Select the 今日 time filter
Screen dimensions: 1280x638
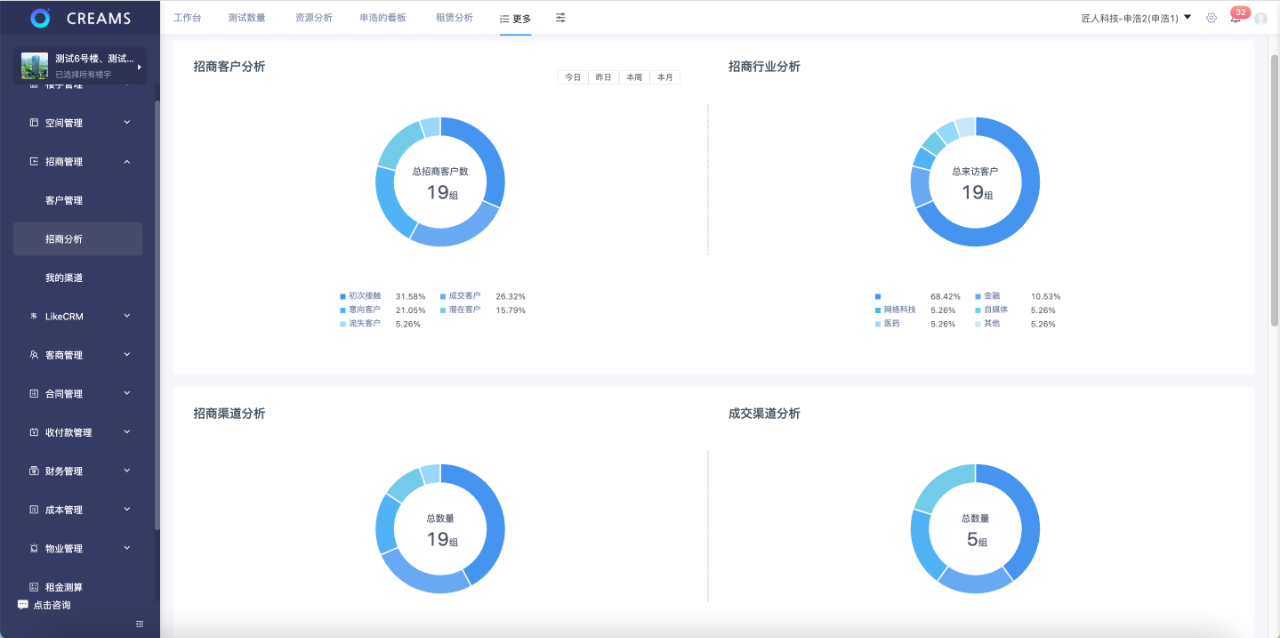tap(572, 77)
